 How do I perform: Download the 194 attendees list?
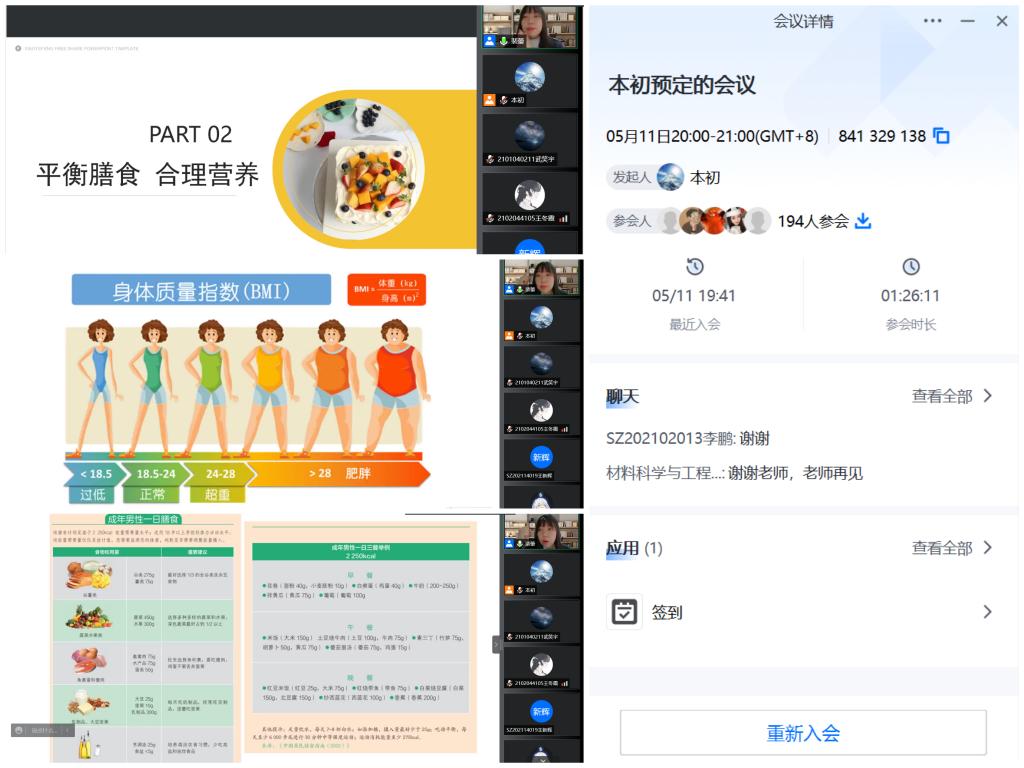coord(863,221)
